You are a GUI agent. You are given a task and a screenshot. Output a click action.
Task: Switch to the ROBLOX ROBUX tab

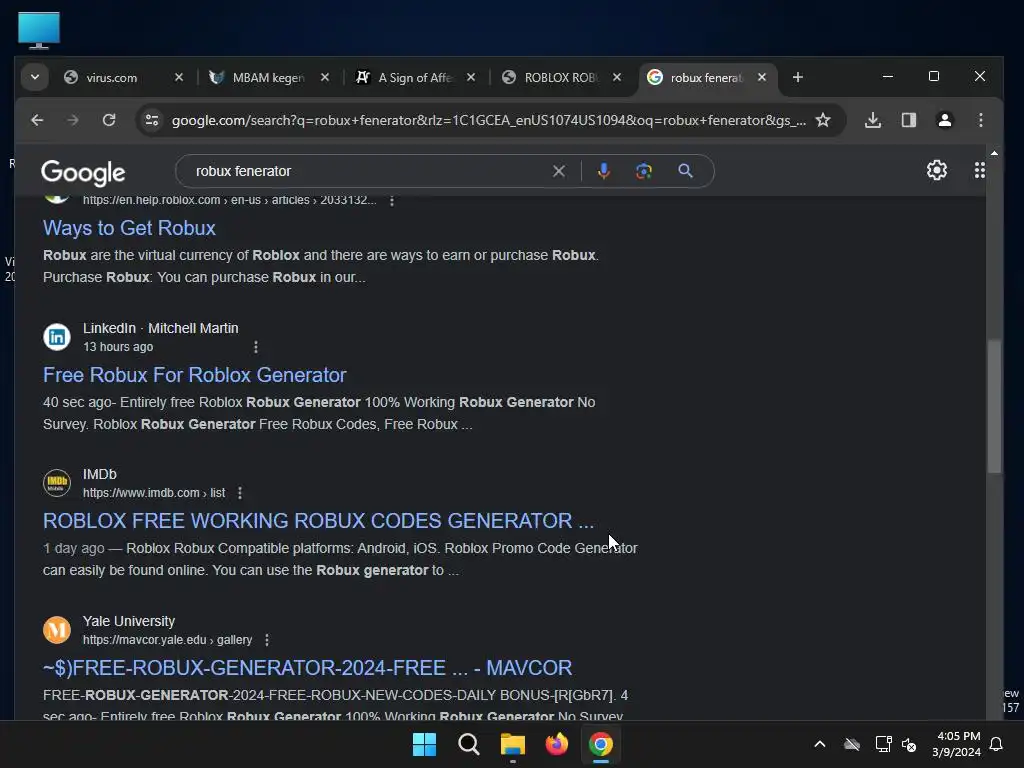click(561, 78)
